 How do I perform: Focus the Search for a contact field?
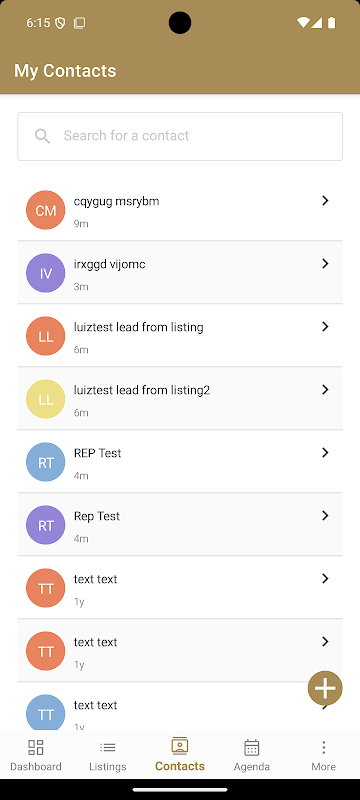click(180, 136)
